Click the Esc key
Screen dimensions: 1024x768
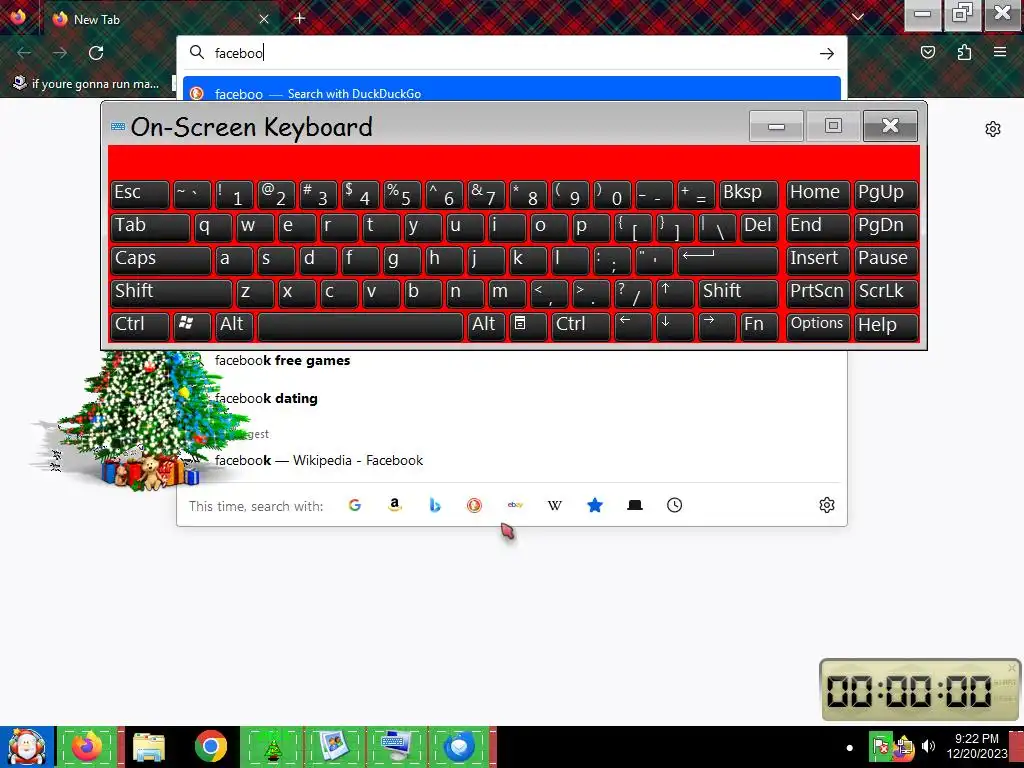pos(140,195)
